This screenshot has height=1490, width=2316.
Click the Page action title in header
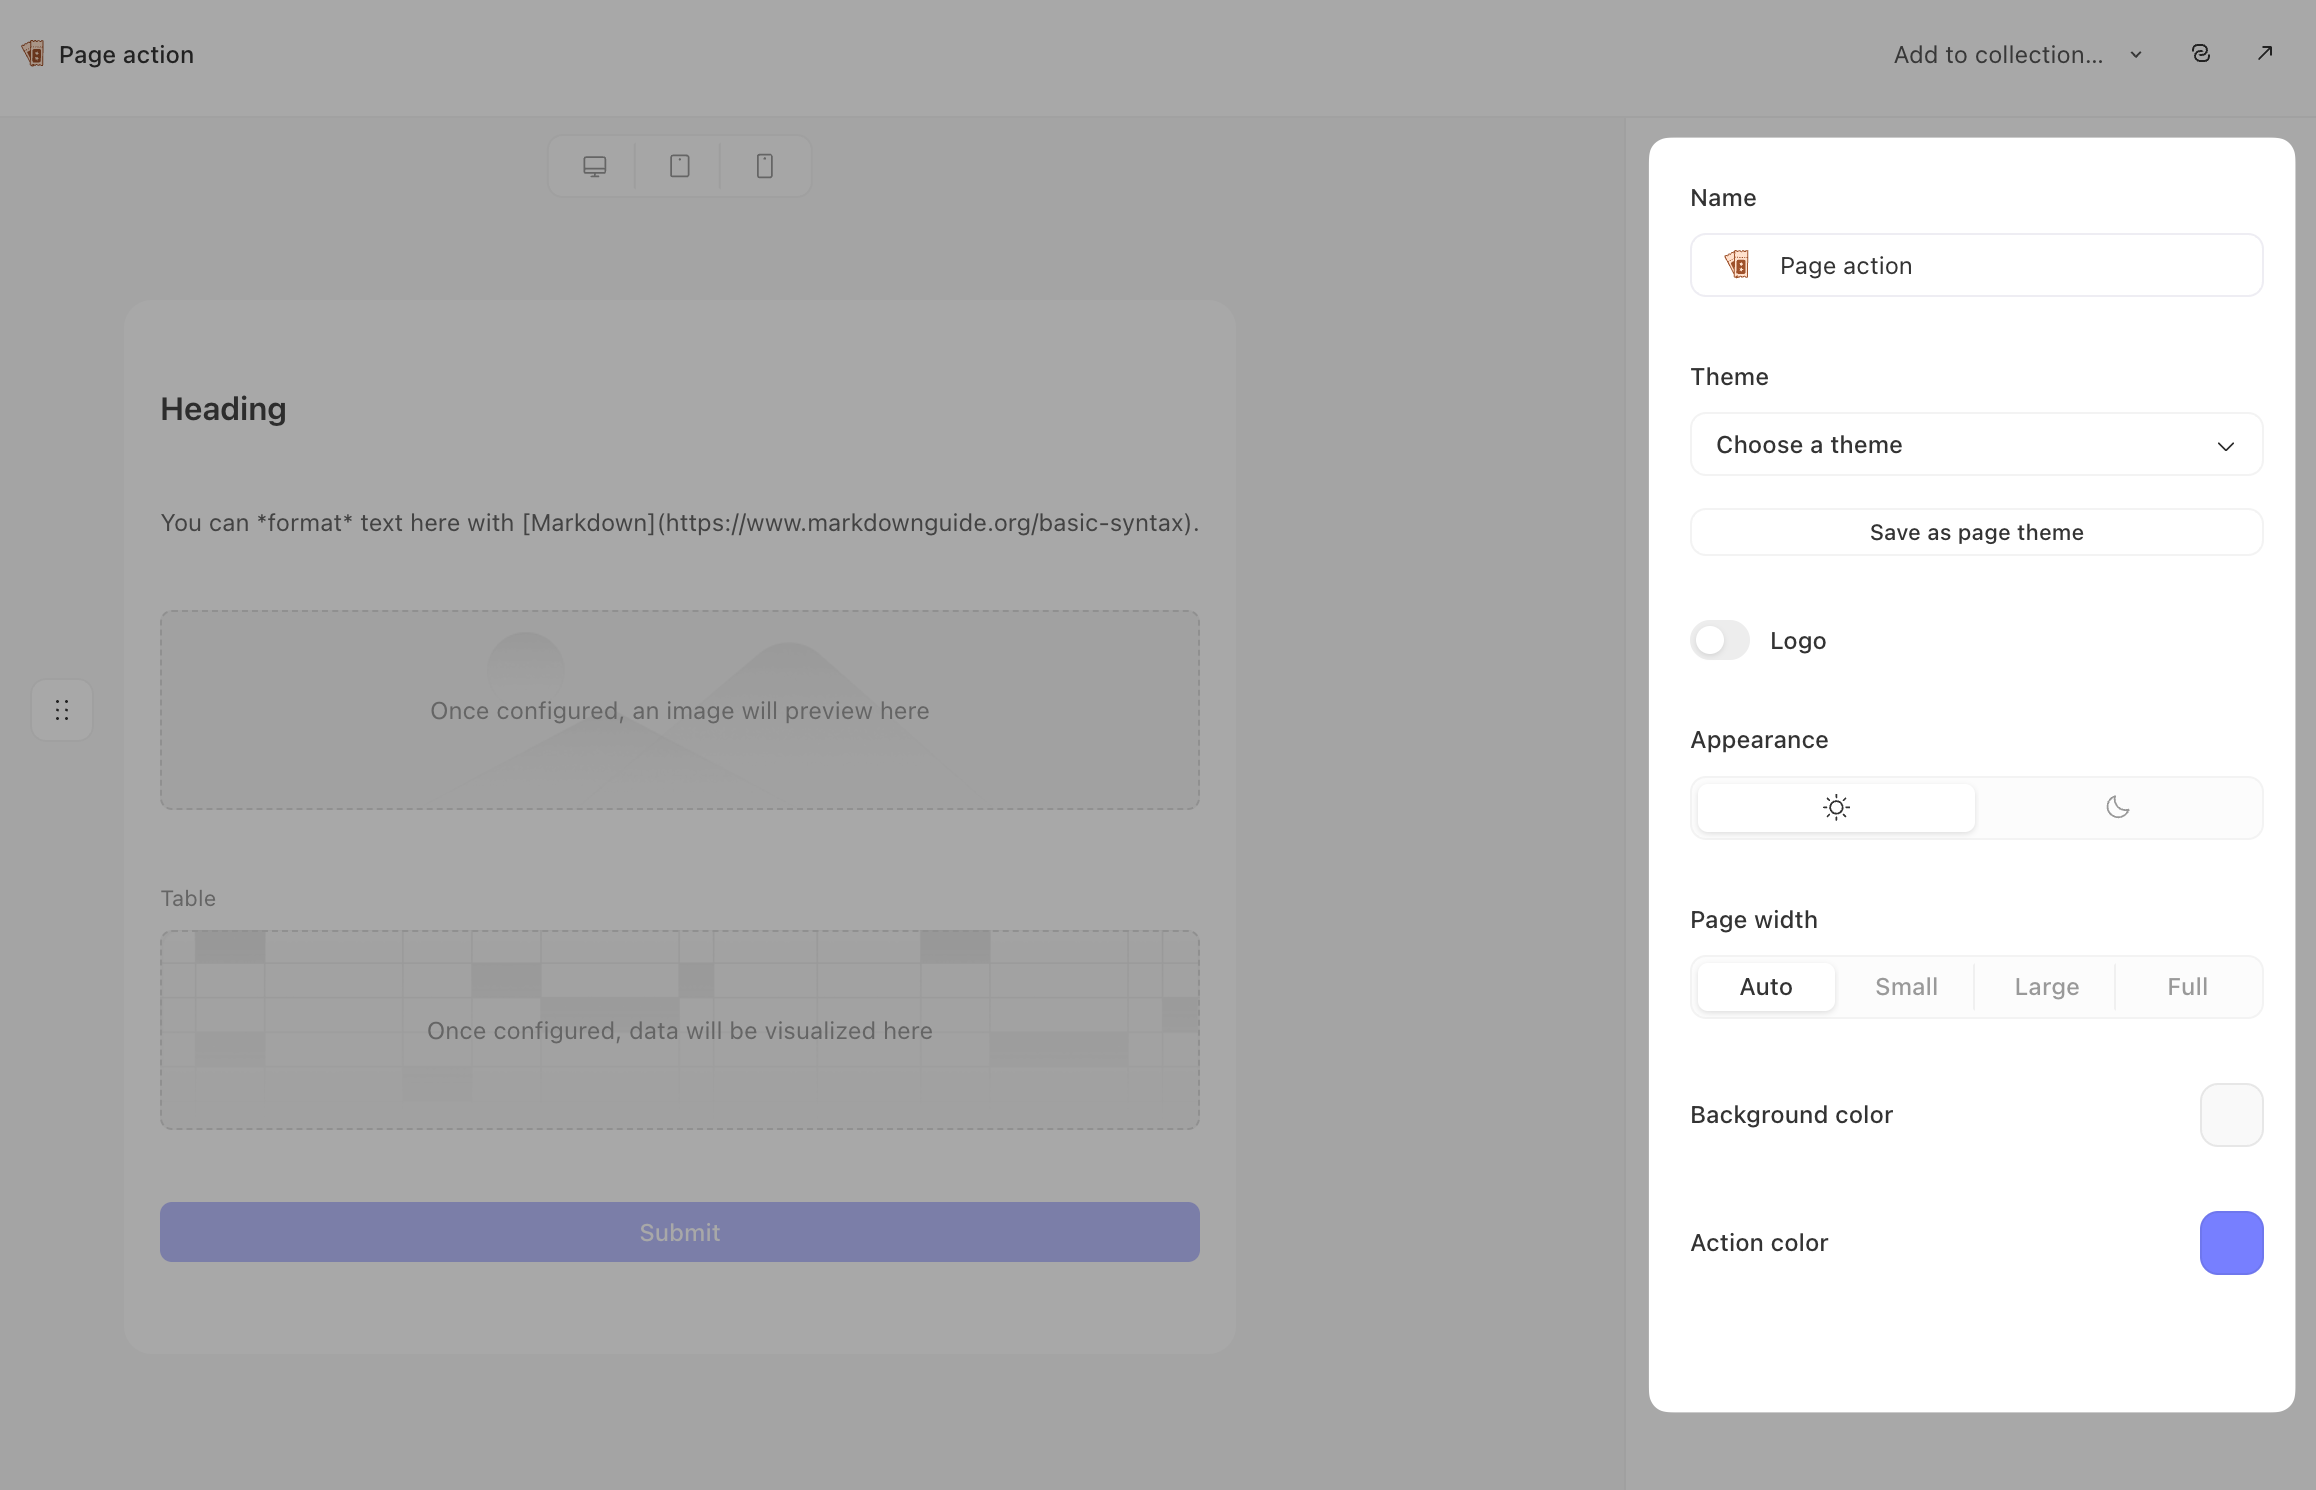click(x=126, y=55)
